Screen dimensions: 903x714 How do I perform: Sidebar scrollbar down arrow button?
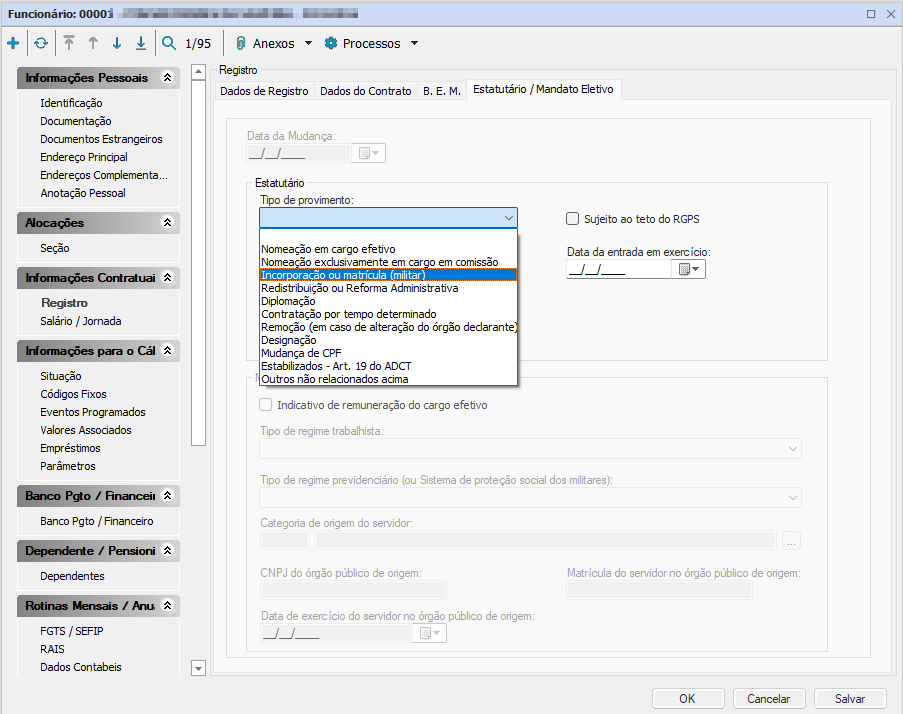[198, 668]
